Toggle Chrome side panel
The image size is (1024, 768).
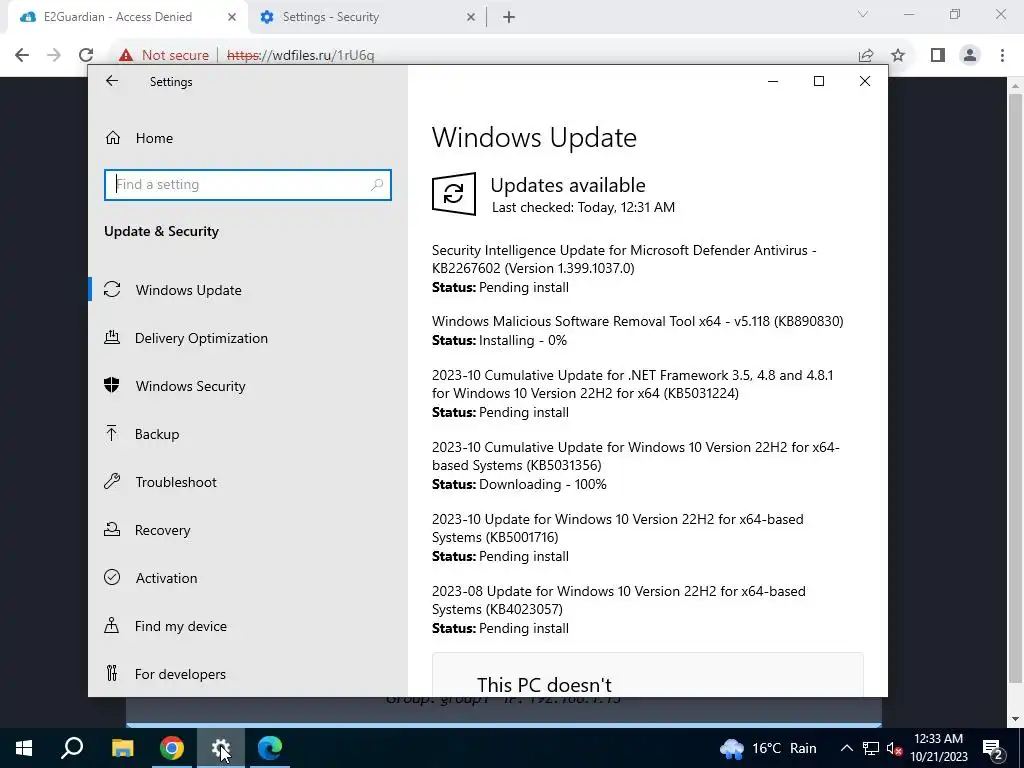pyautogui.click(x=938, y=55)
